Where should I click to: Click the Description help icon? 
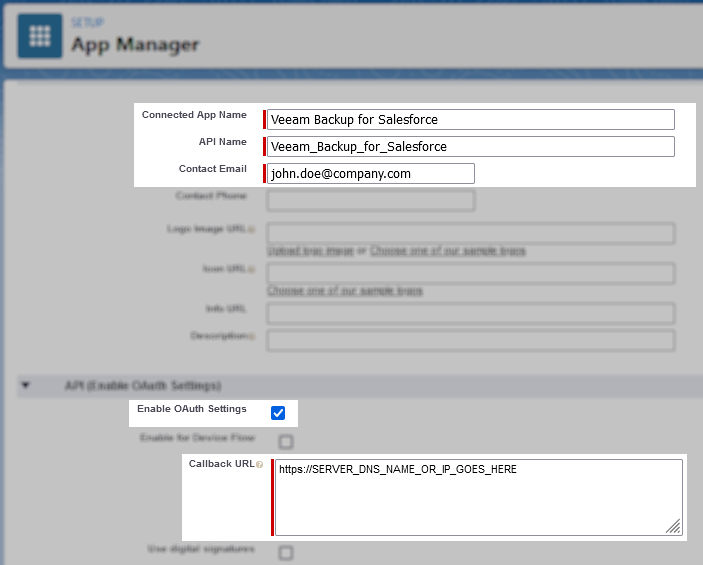click(252, 336)
